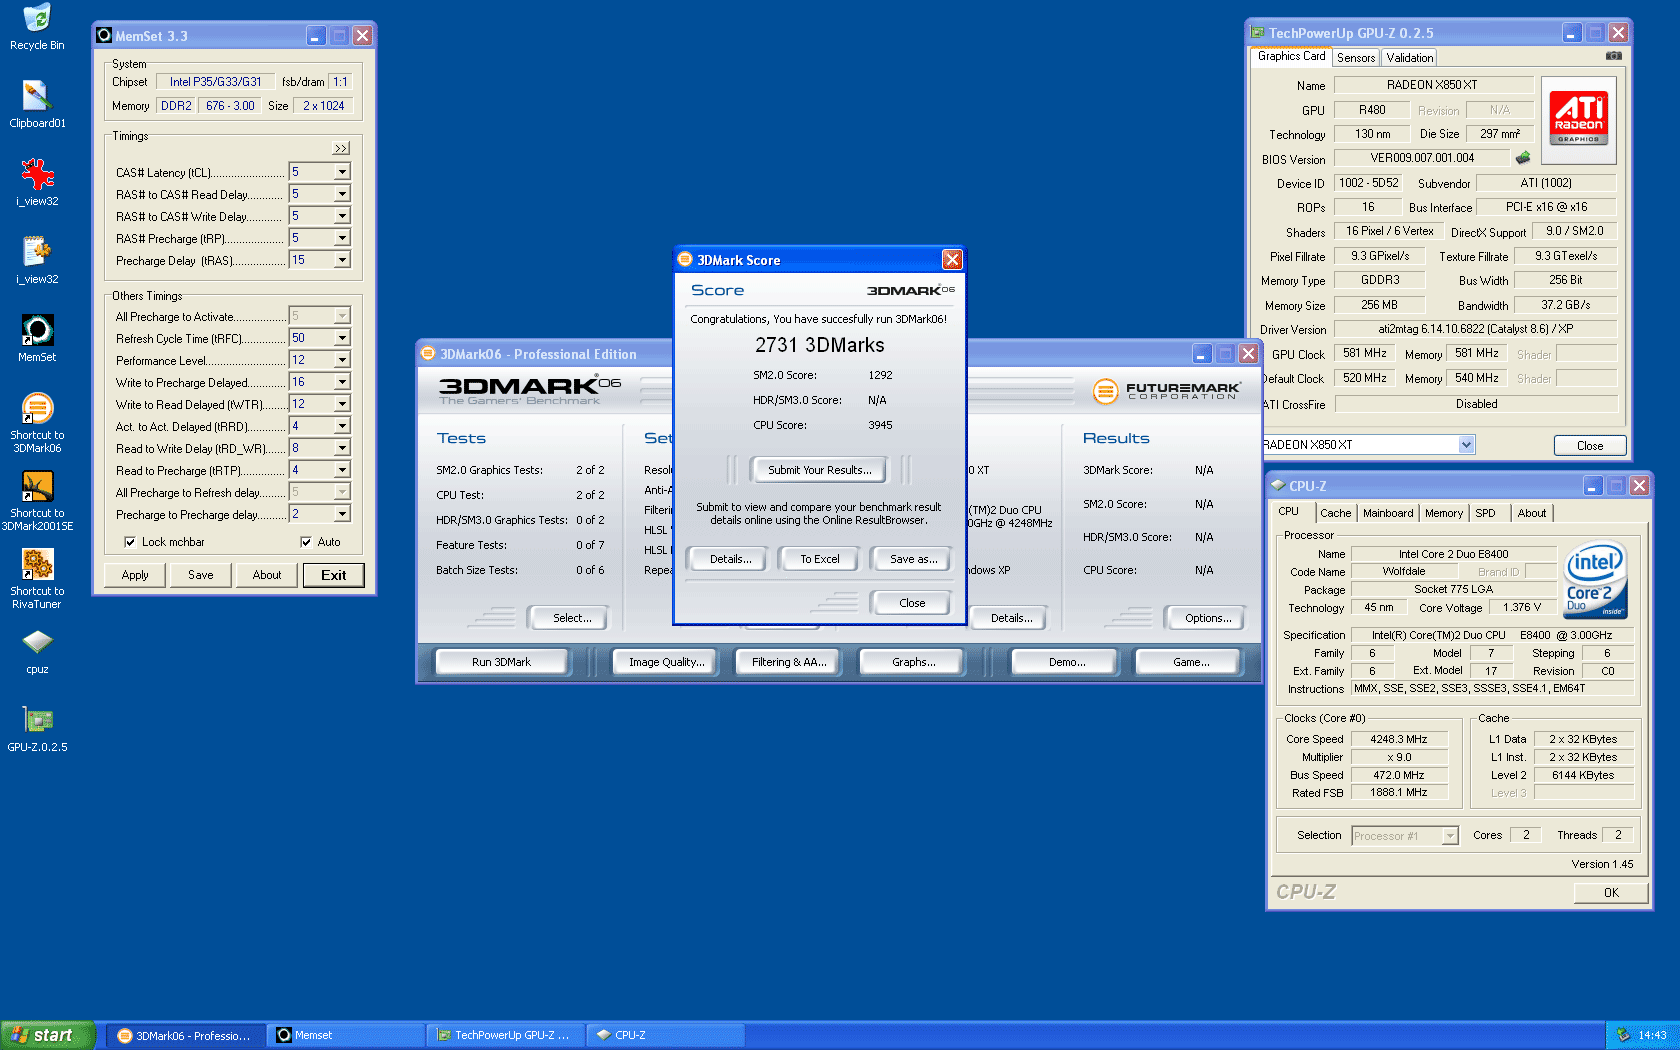Click Submit Your Results button

pyautogui.click(x=820, y=470)
